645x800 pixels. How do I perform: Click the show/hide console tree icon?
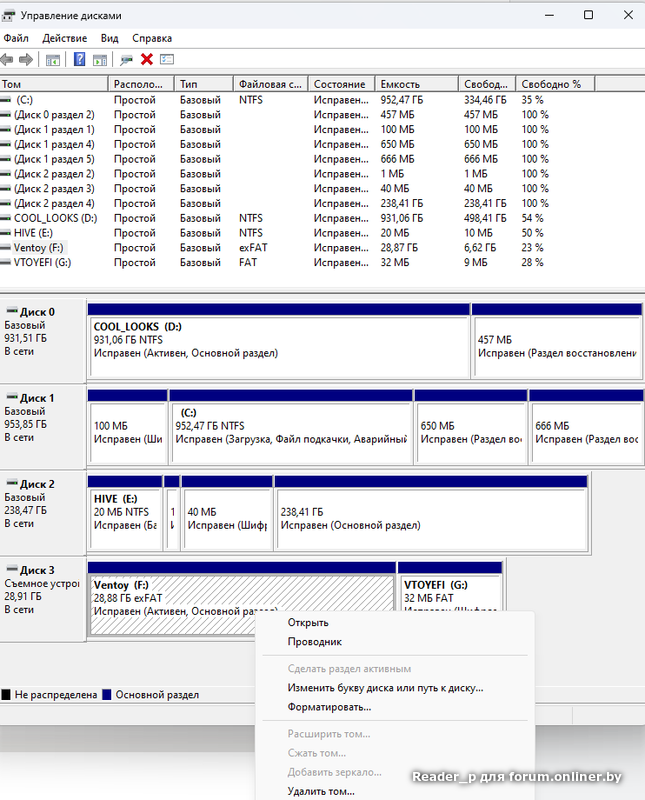[x=53, y=60]
